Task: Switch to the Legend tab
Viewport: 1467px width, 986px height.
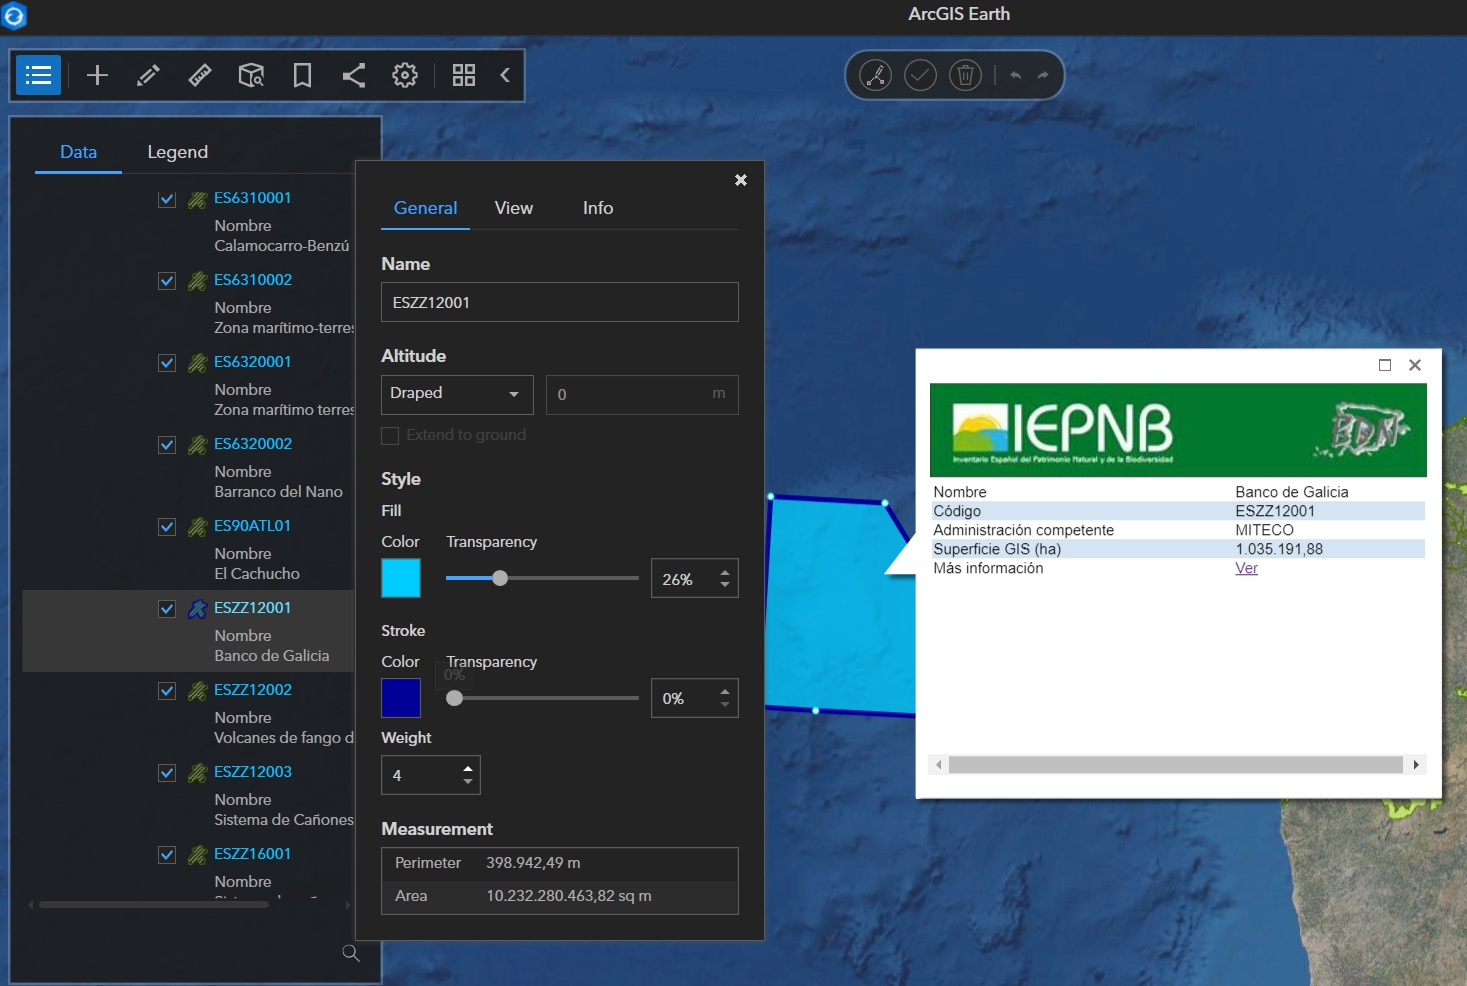Action: click(x=177, y=152)
